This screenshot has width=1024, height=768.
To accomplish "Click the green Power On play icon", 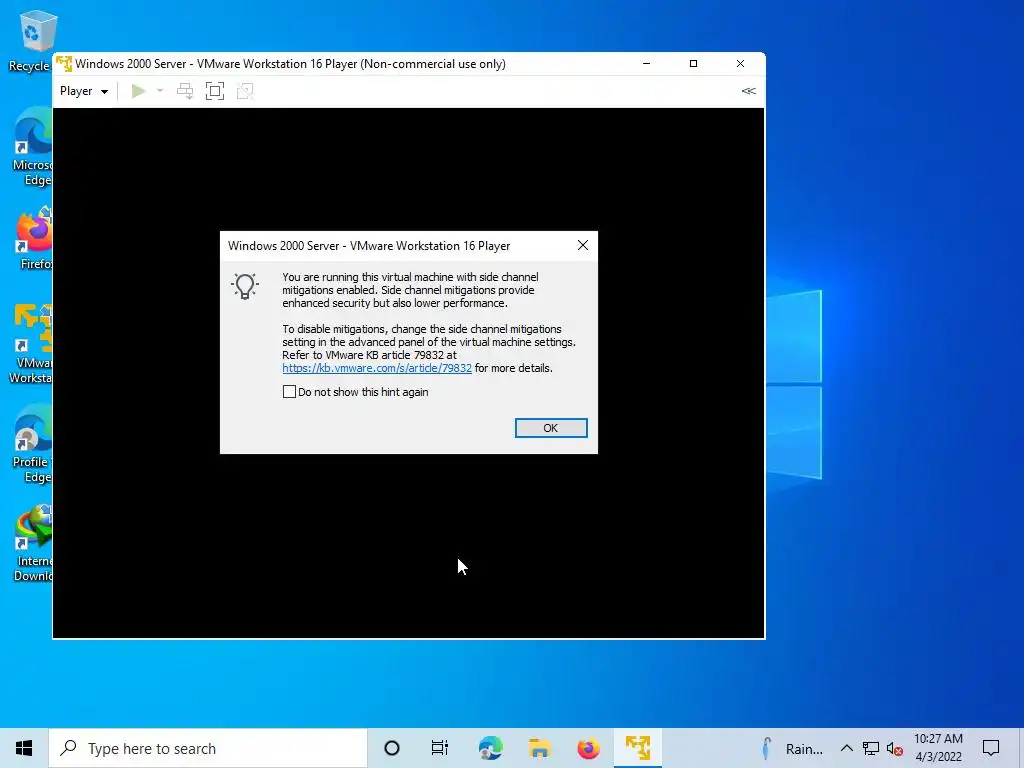I will pos(138,91).
